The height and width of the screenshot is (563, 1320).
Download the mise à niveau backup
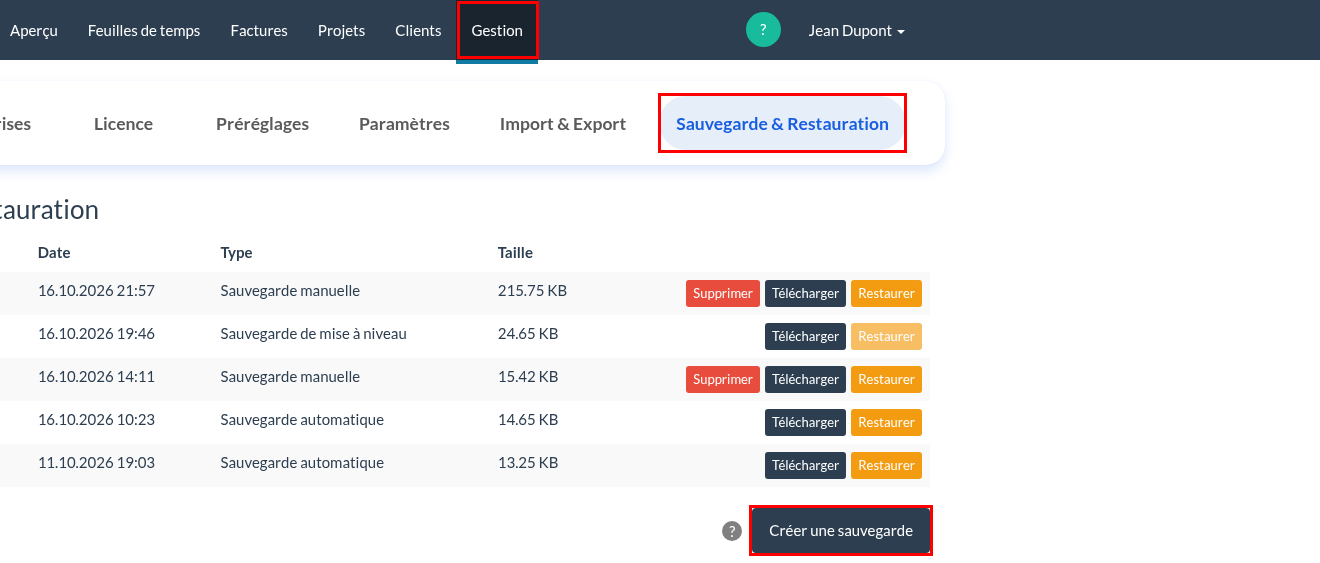tap(805, 336)
